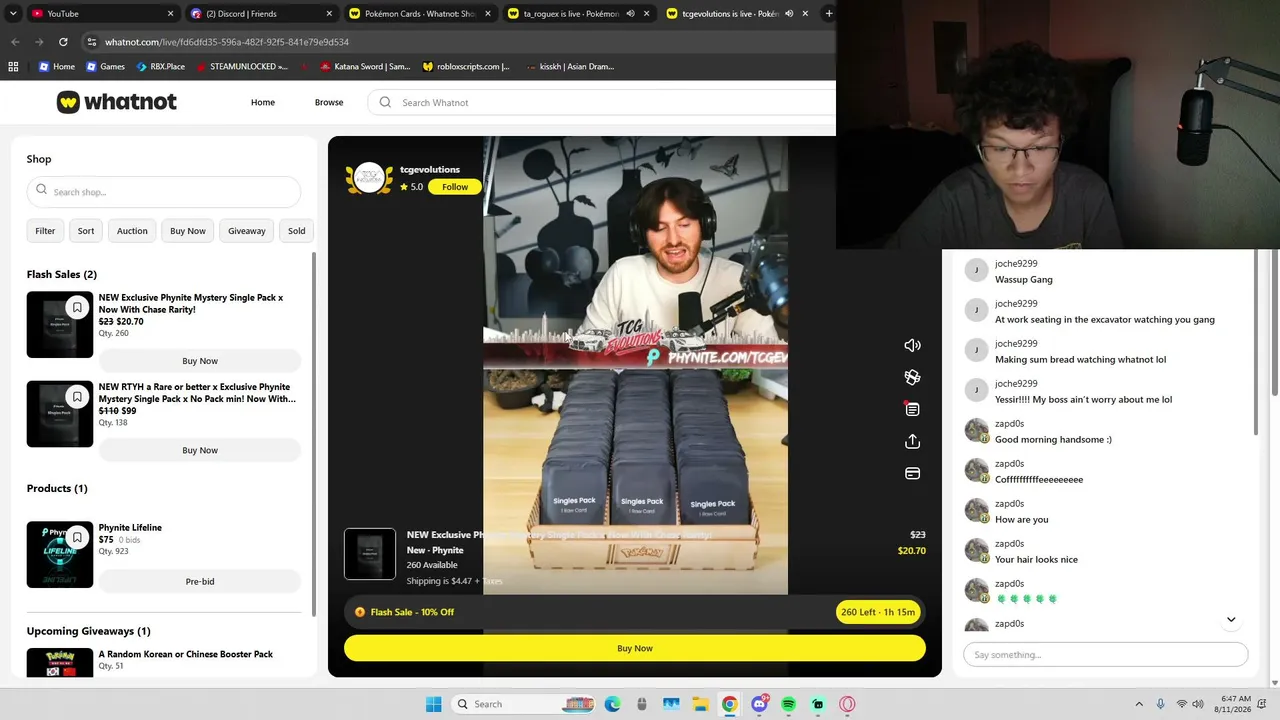Open the Wi-Fi and volume quick settings

[x=1192, y=704]
